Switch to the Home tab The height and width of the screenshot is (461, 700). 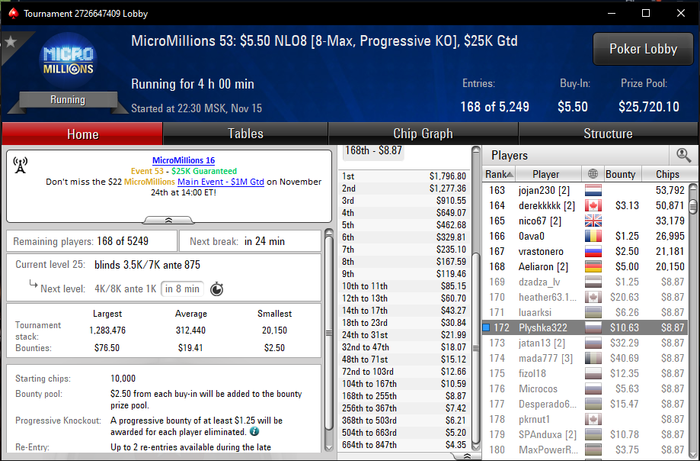(x=83, y=133)
